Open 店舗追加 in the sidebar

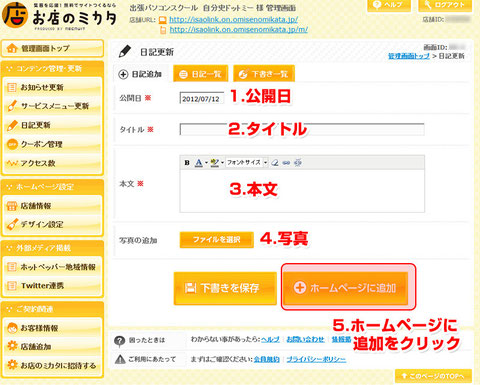(52, 347)
